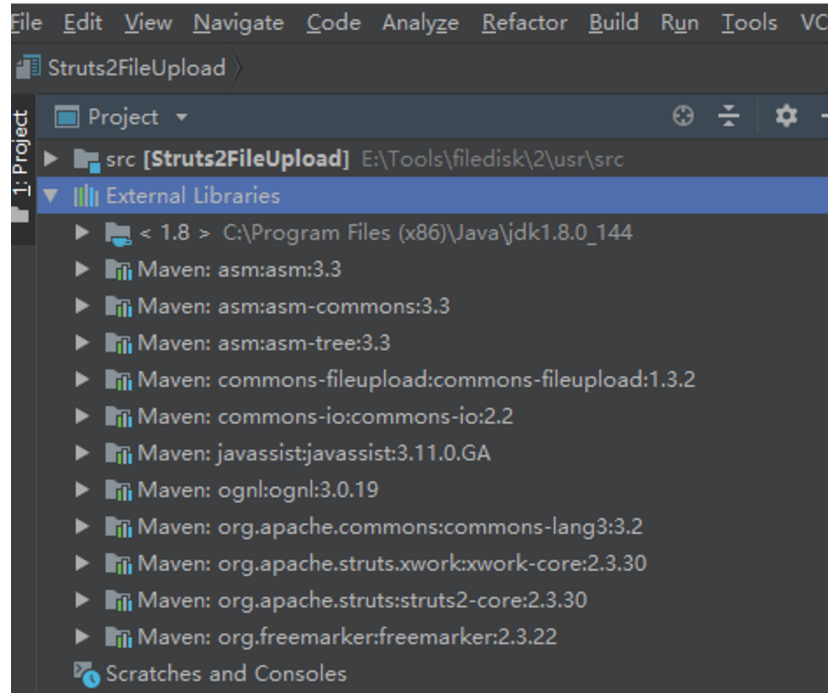Click the Struts2FileUpload module icon in breadcrumb

[29, 68]
